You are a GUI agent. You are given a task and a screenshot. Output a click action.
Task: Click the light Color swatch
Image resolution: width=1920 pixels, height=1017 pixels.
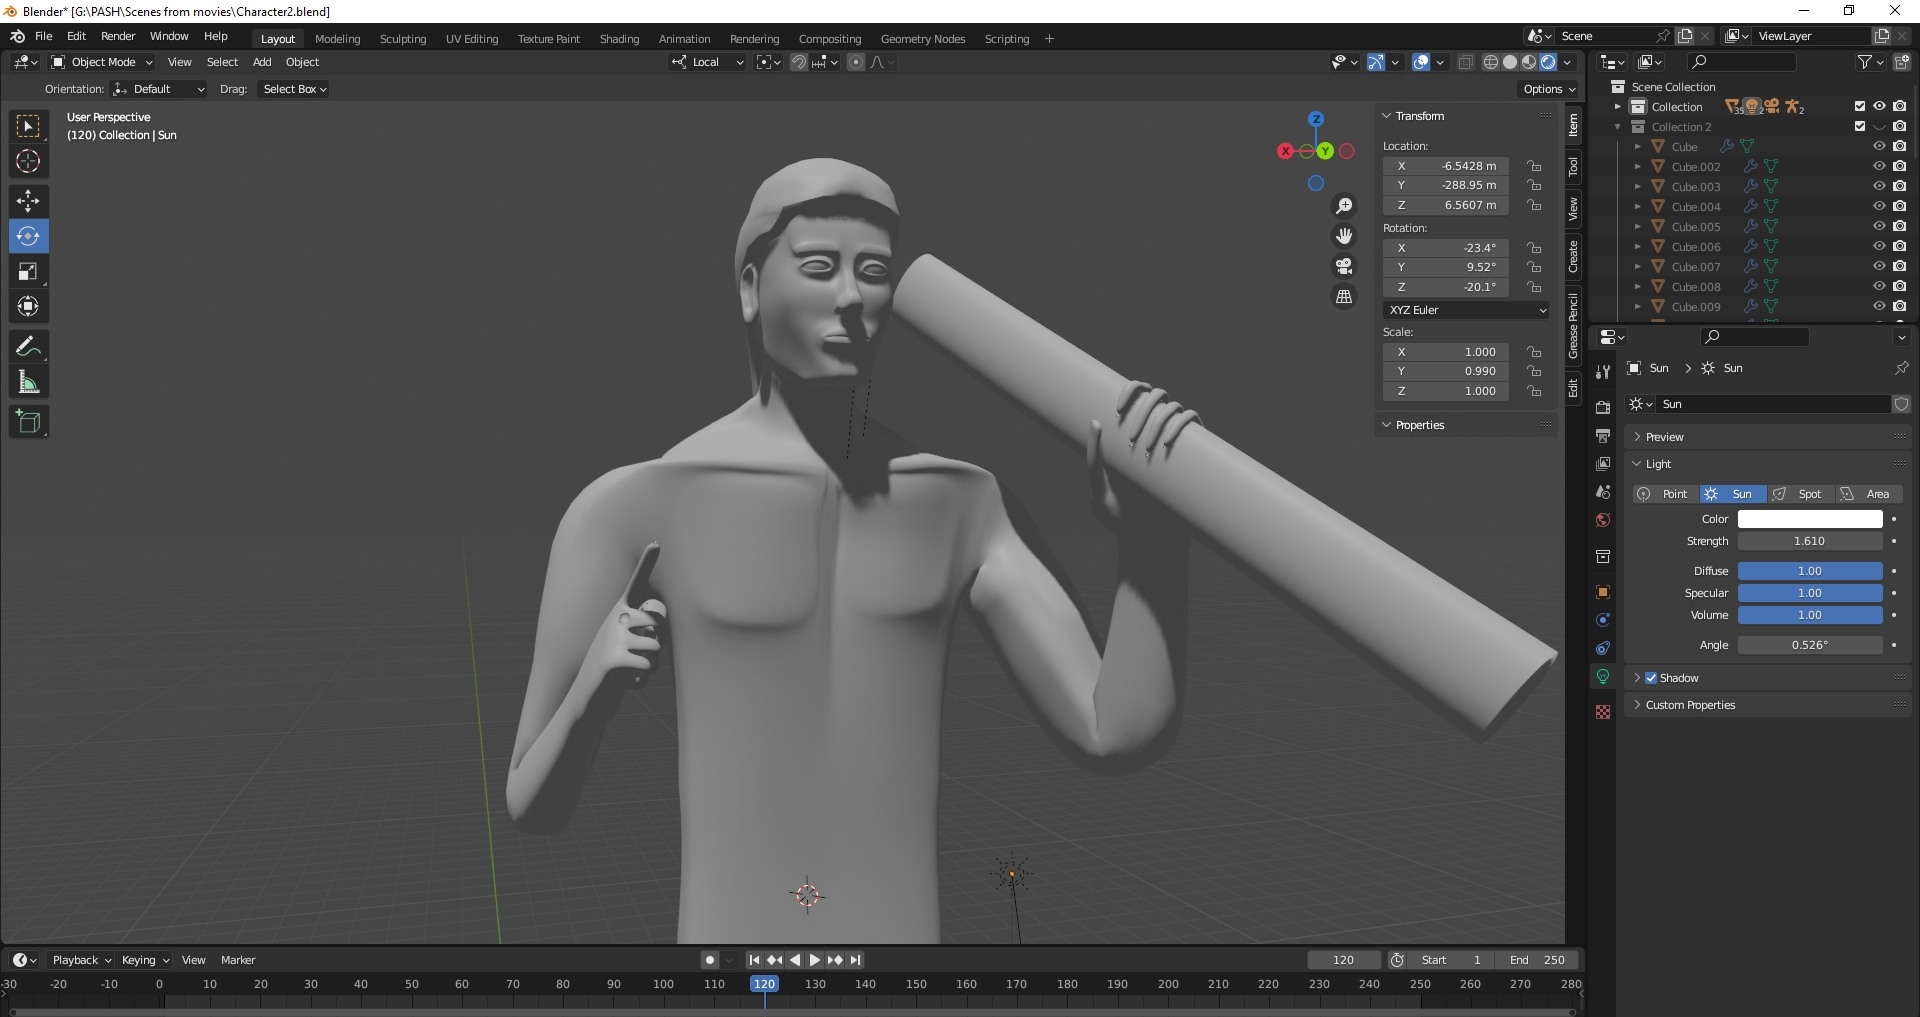(1810, 519)
